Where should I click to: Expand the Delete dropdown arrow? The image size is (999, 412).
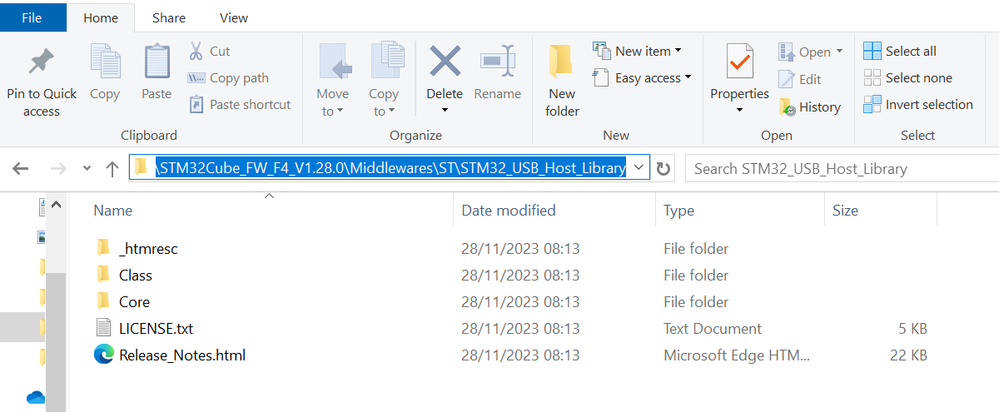point(445,111)
